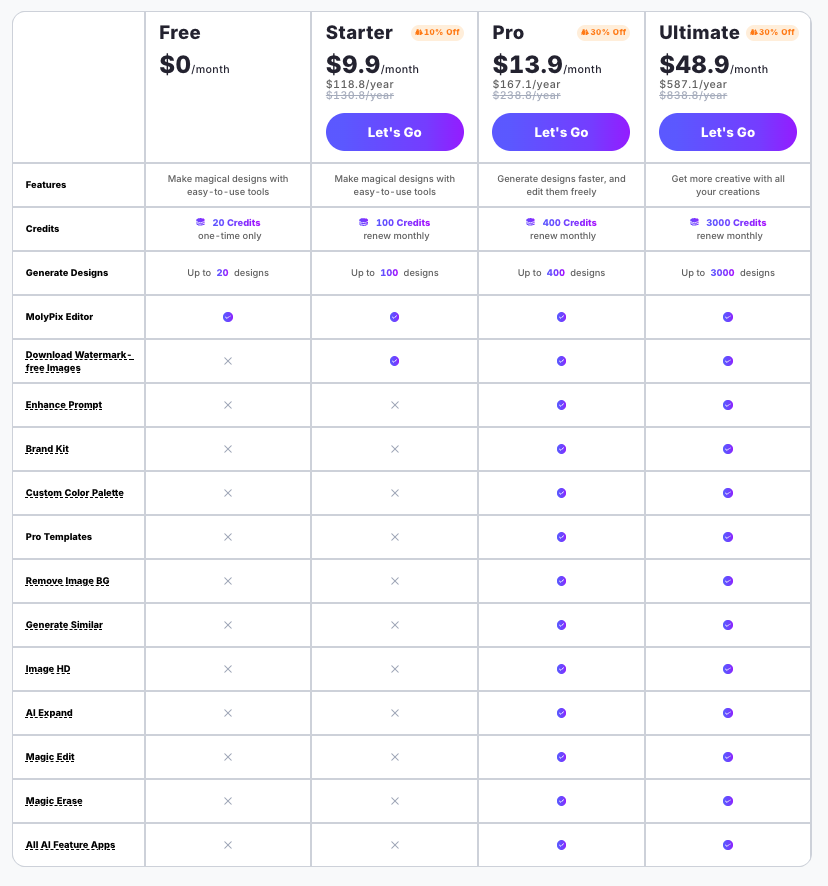Click the Ultimate plan 30% Off badge
This screenshot has height=886, width=828.
(x=771, y=32)
